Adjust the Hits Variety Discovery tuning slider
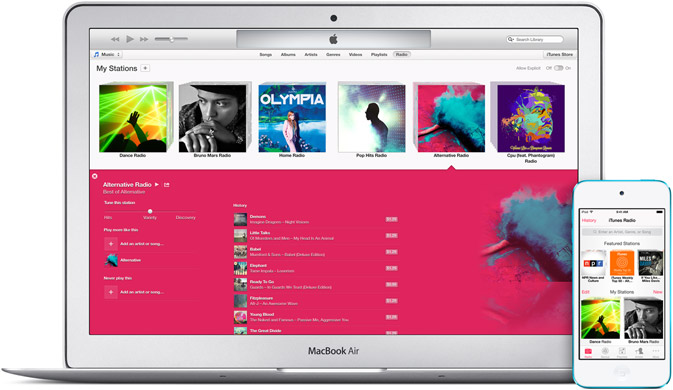Screen dimensions: 673x390 pyautogui.click(x=150, y=212)
